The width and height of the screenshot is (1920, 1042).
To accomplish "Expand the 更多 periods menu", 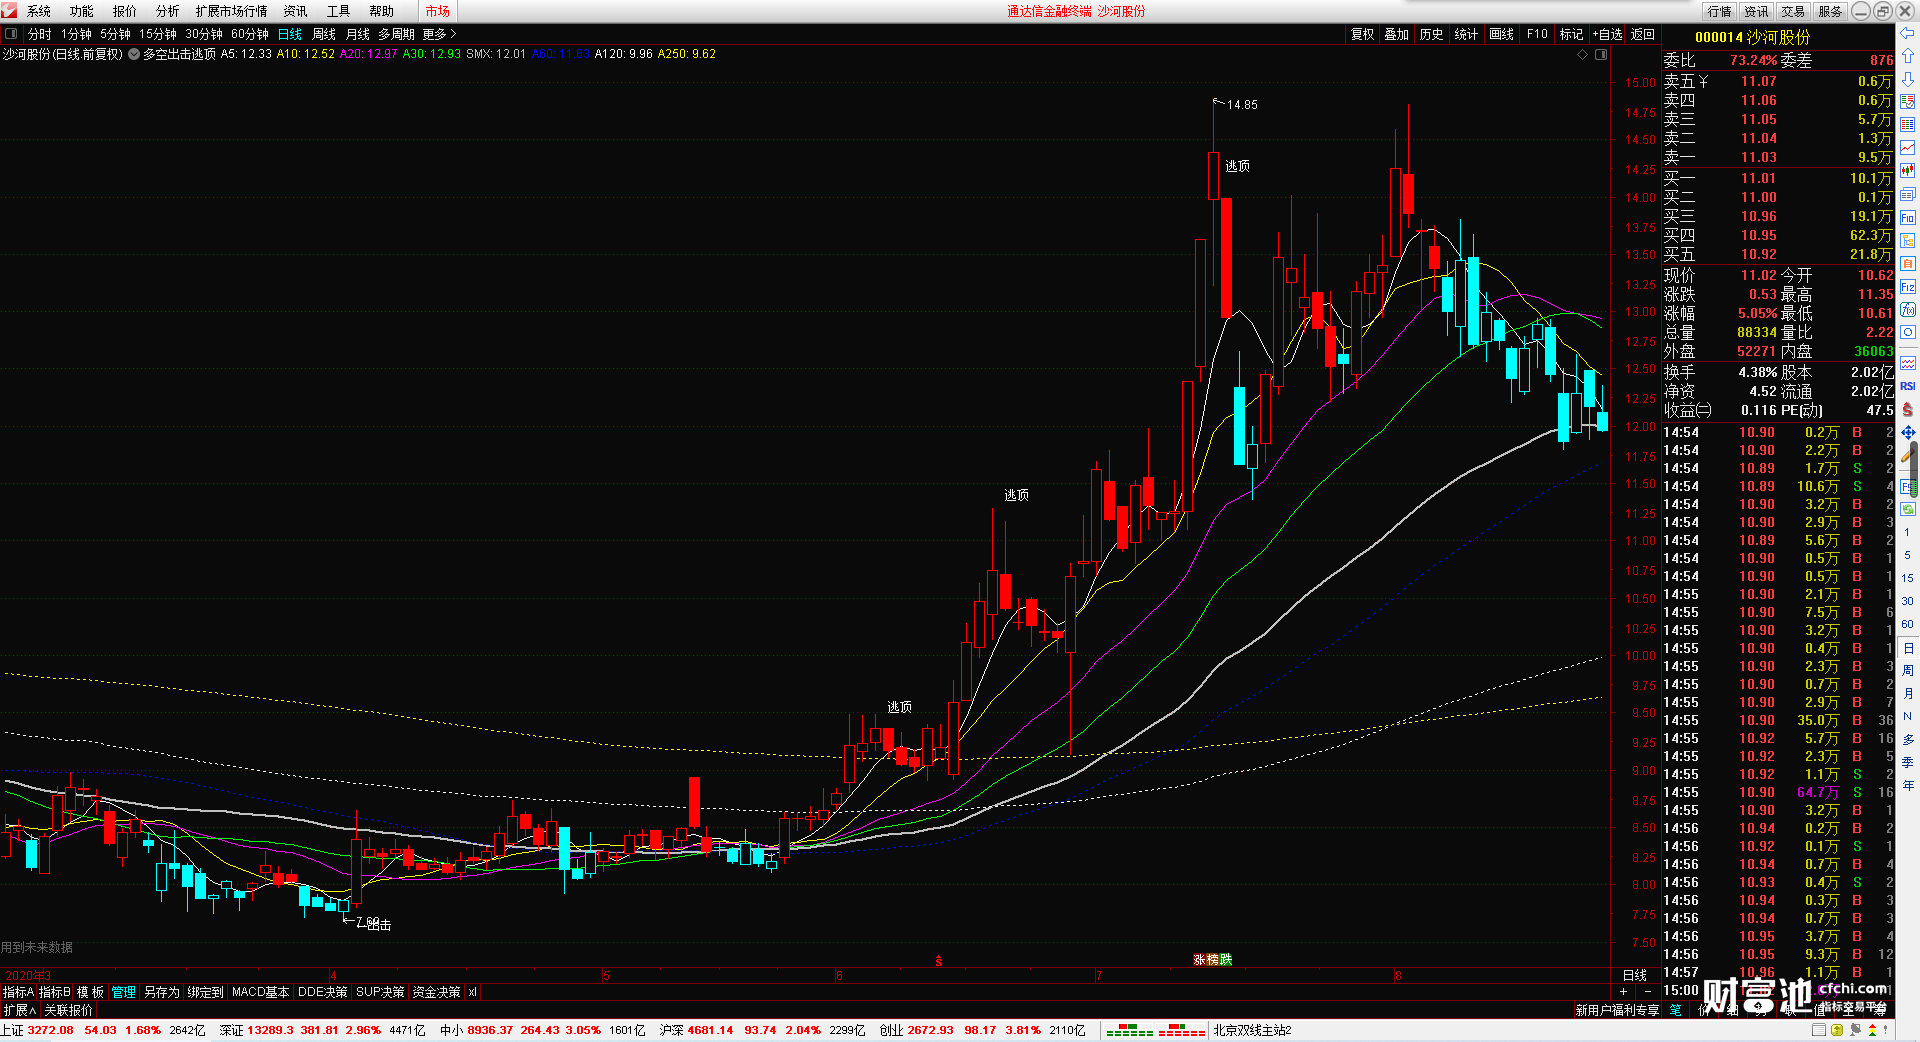I will click(439, 34).
